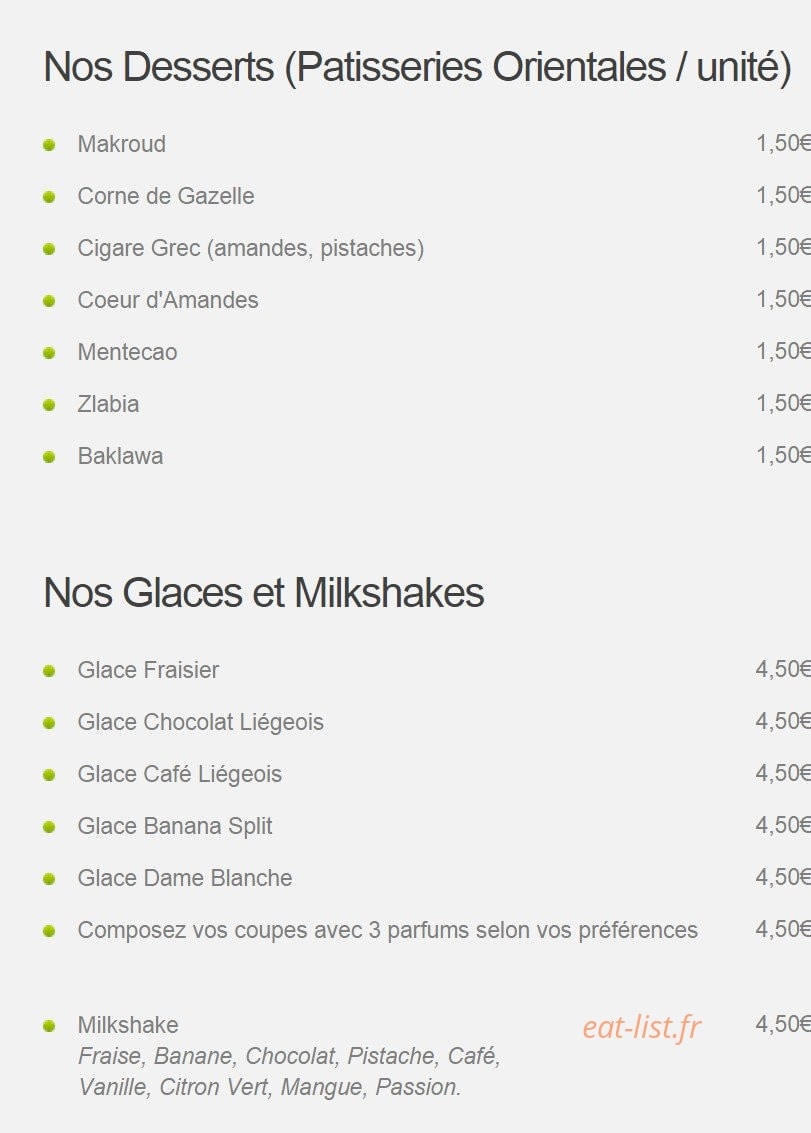This screenshot has height=1133, width=811.
Task: Click the bullet next to Glace Fraisier
Action: pos(49,671)
